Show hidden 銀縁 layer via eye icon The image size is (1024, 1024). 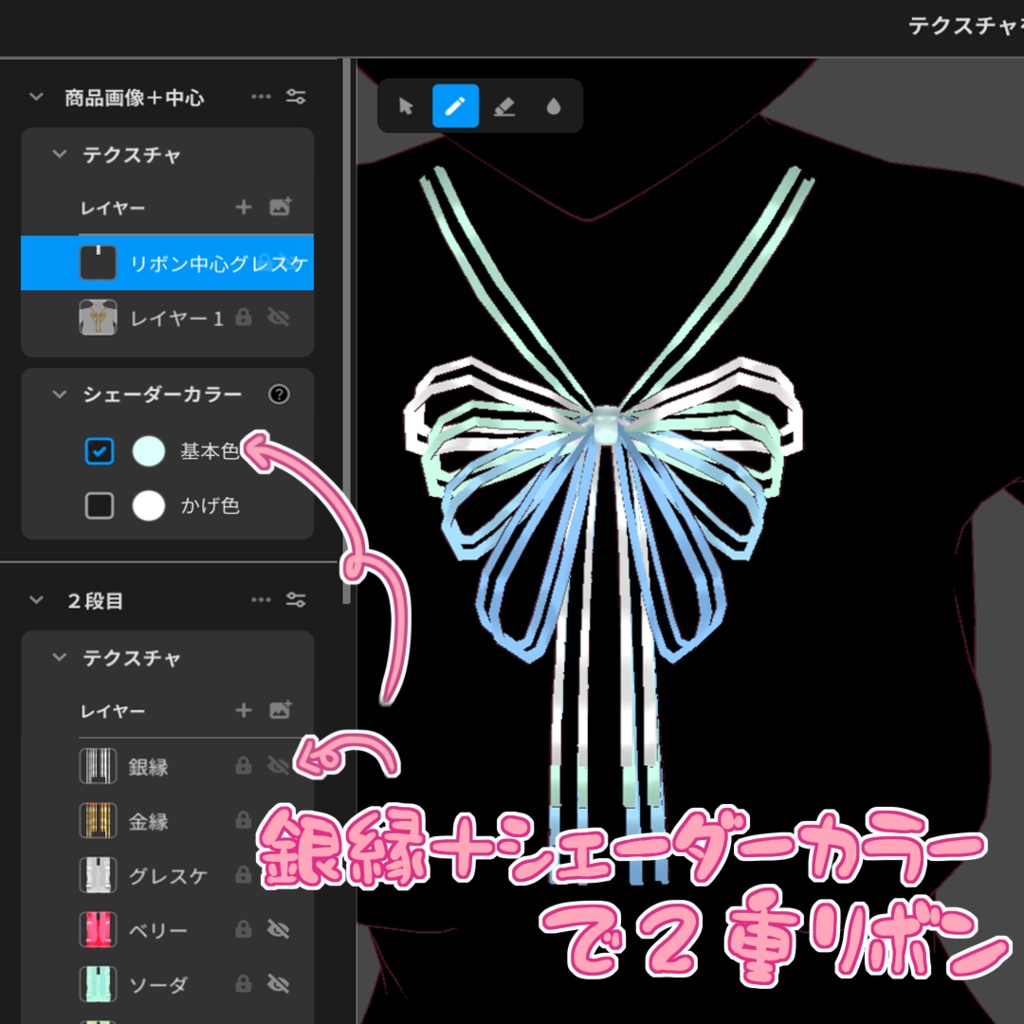(279, 765)
